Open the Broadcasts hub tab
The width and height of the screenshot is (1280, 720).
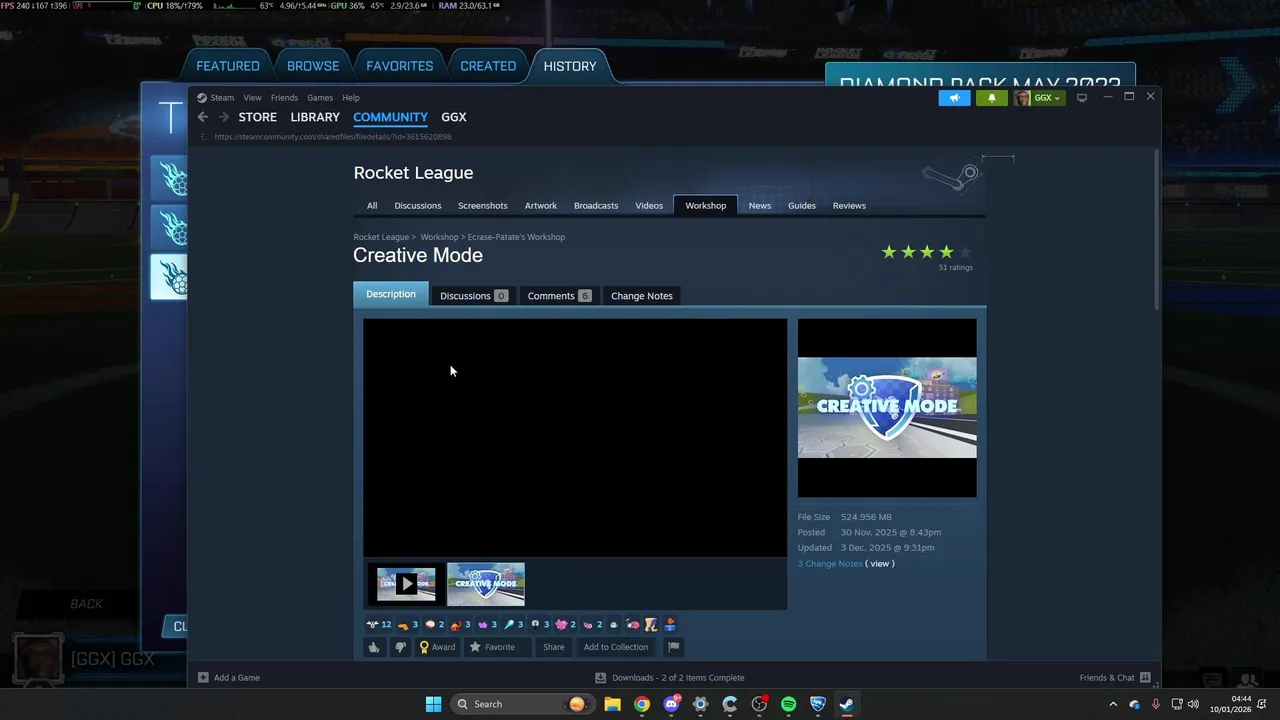[596, 206]
